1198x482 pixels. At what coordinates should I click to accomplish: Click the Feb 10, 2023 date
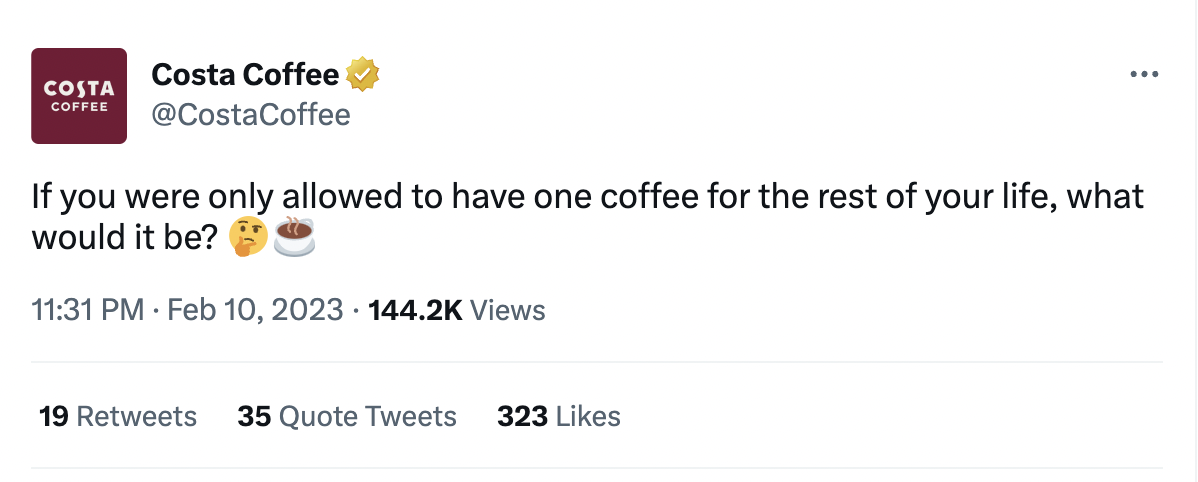point(254,310)
